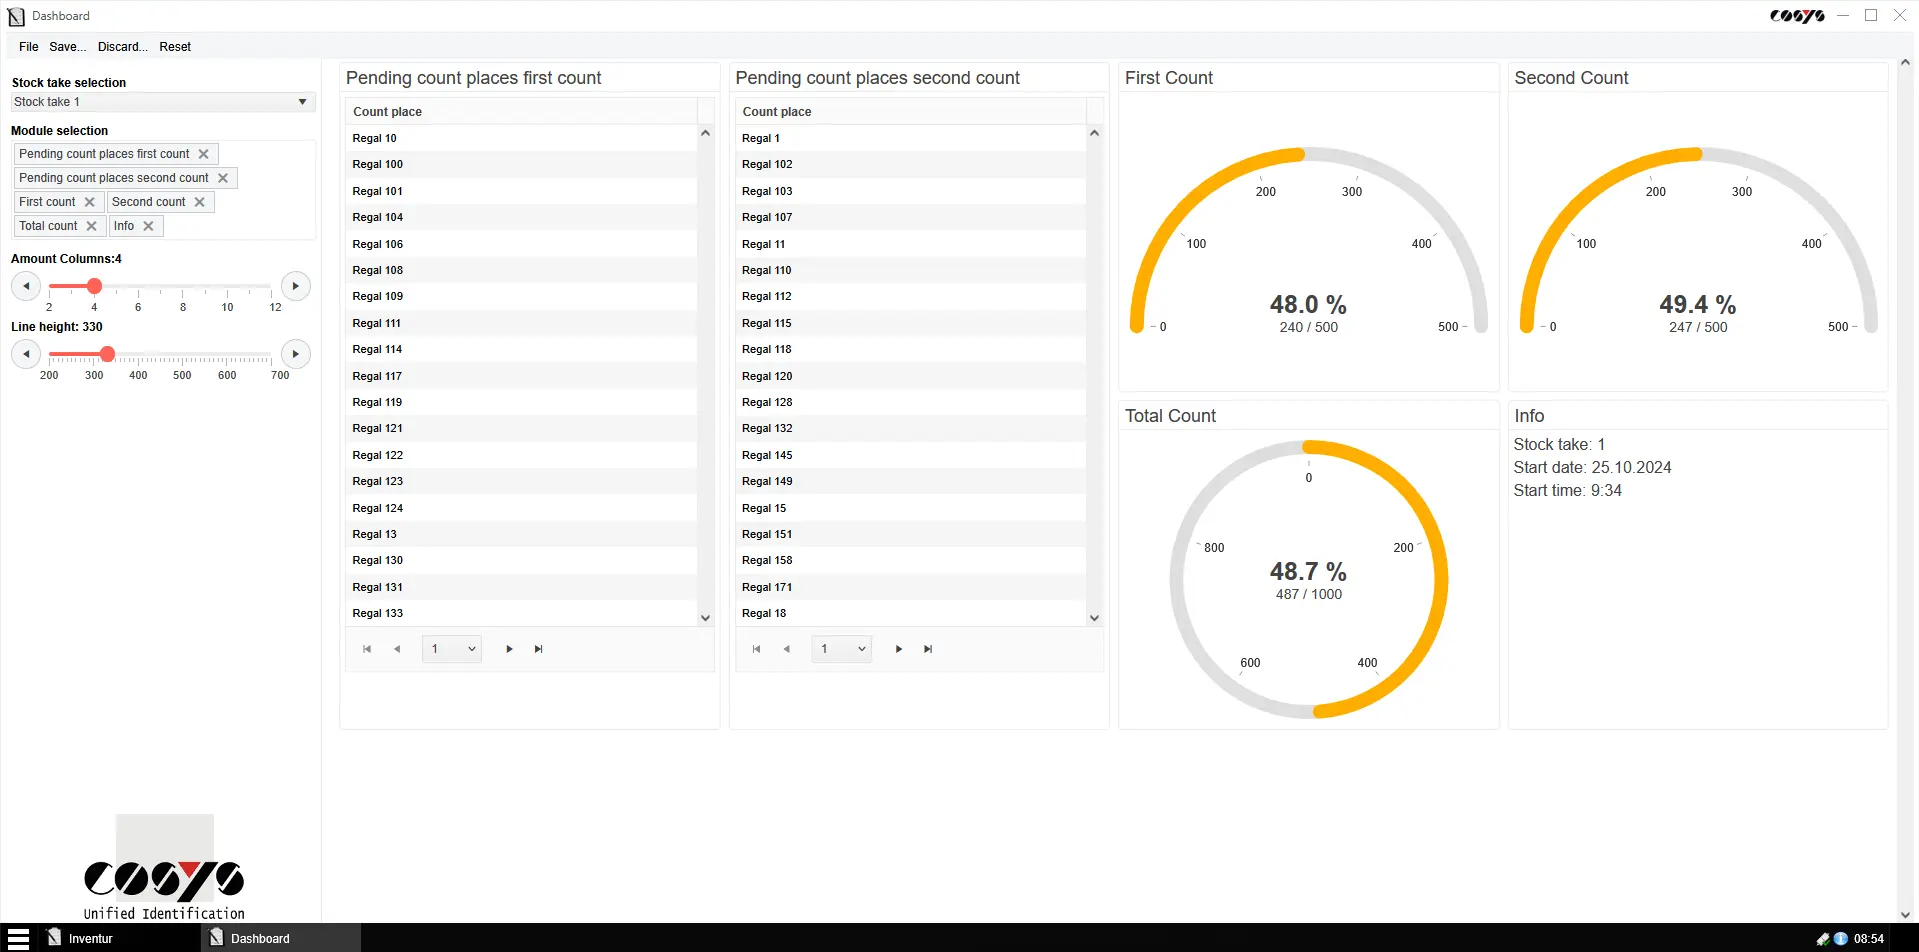
Task: Select 'Regal 149' in second count list
Action: (x=910, y=481)
